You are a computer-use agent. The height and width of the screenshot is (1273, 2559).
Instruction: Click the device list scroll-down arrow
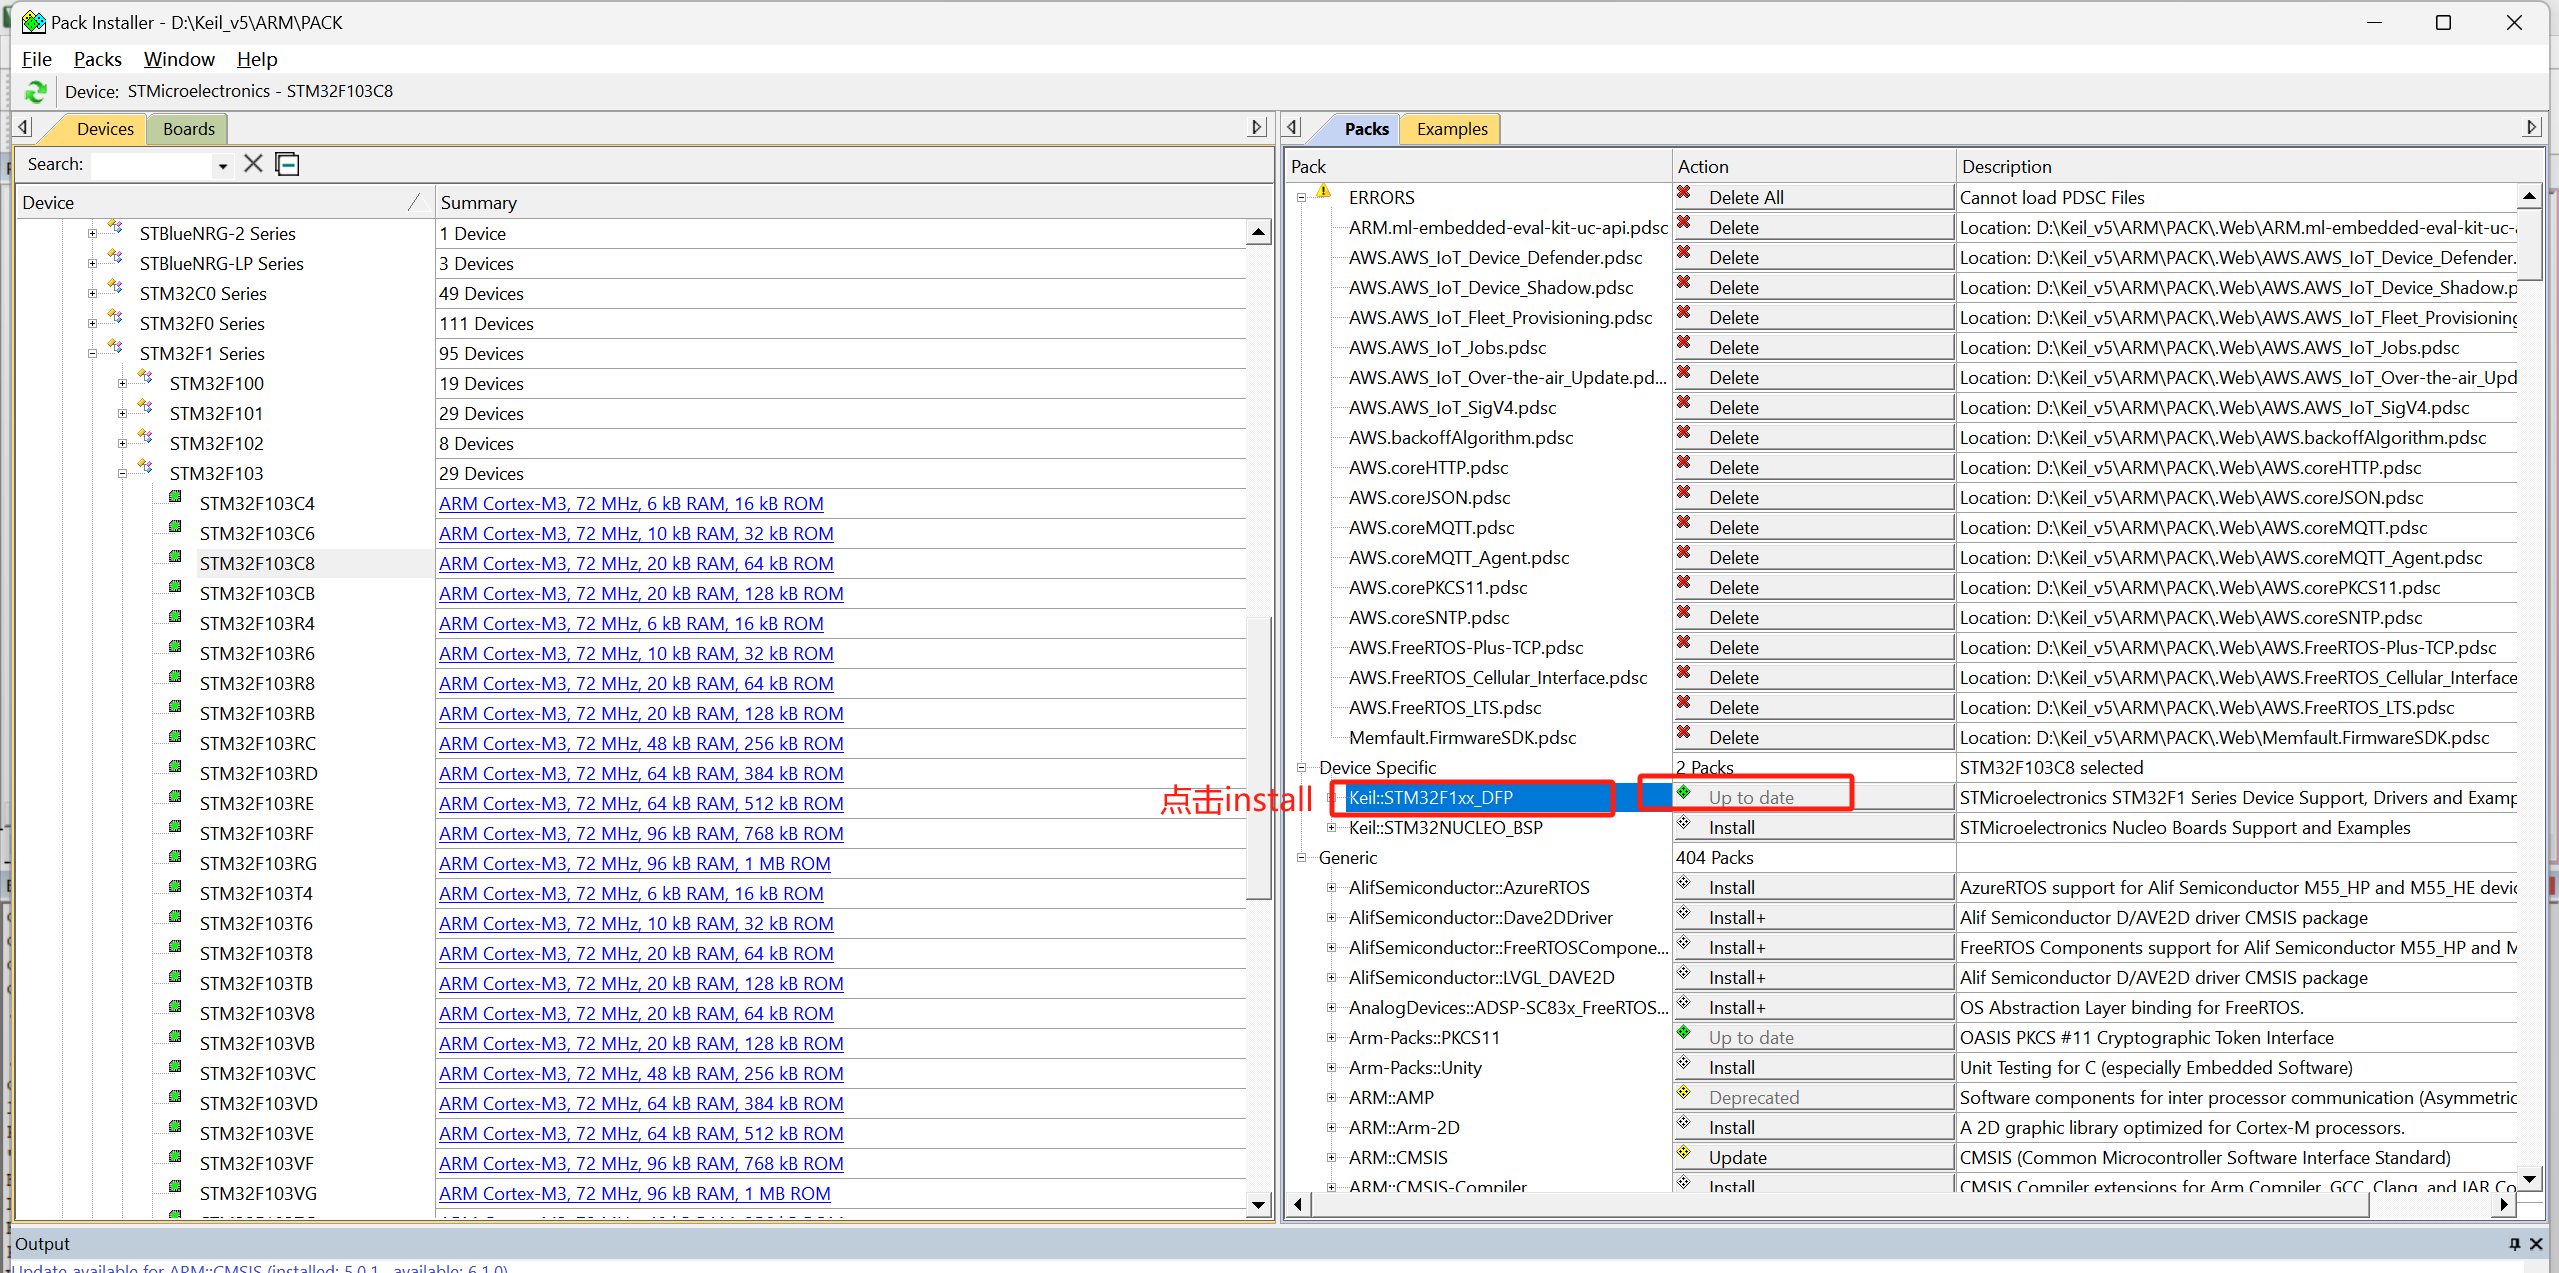click(1258, 1205)
